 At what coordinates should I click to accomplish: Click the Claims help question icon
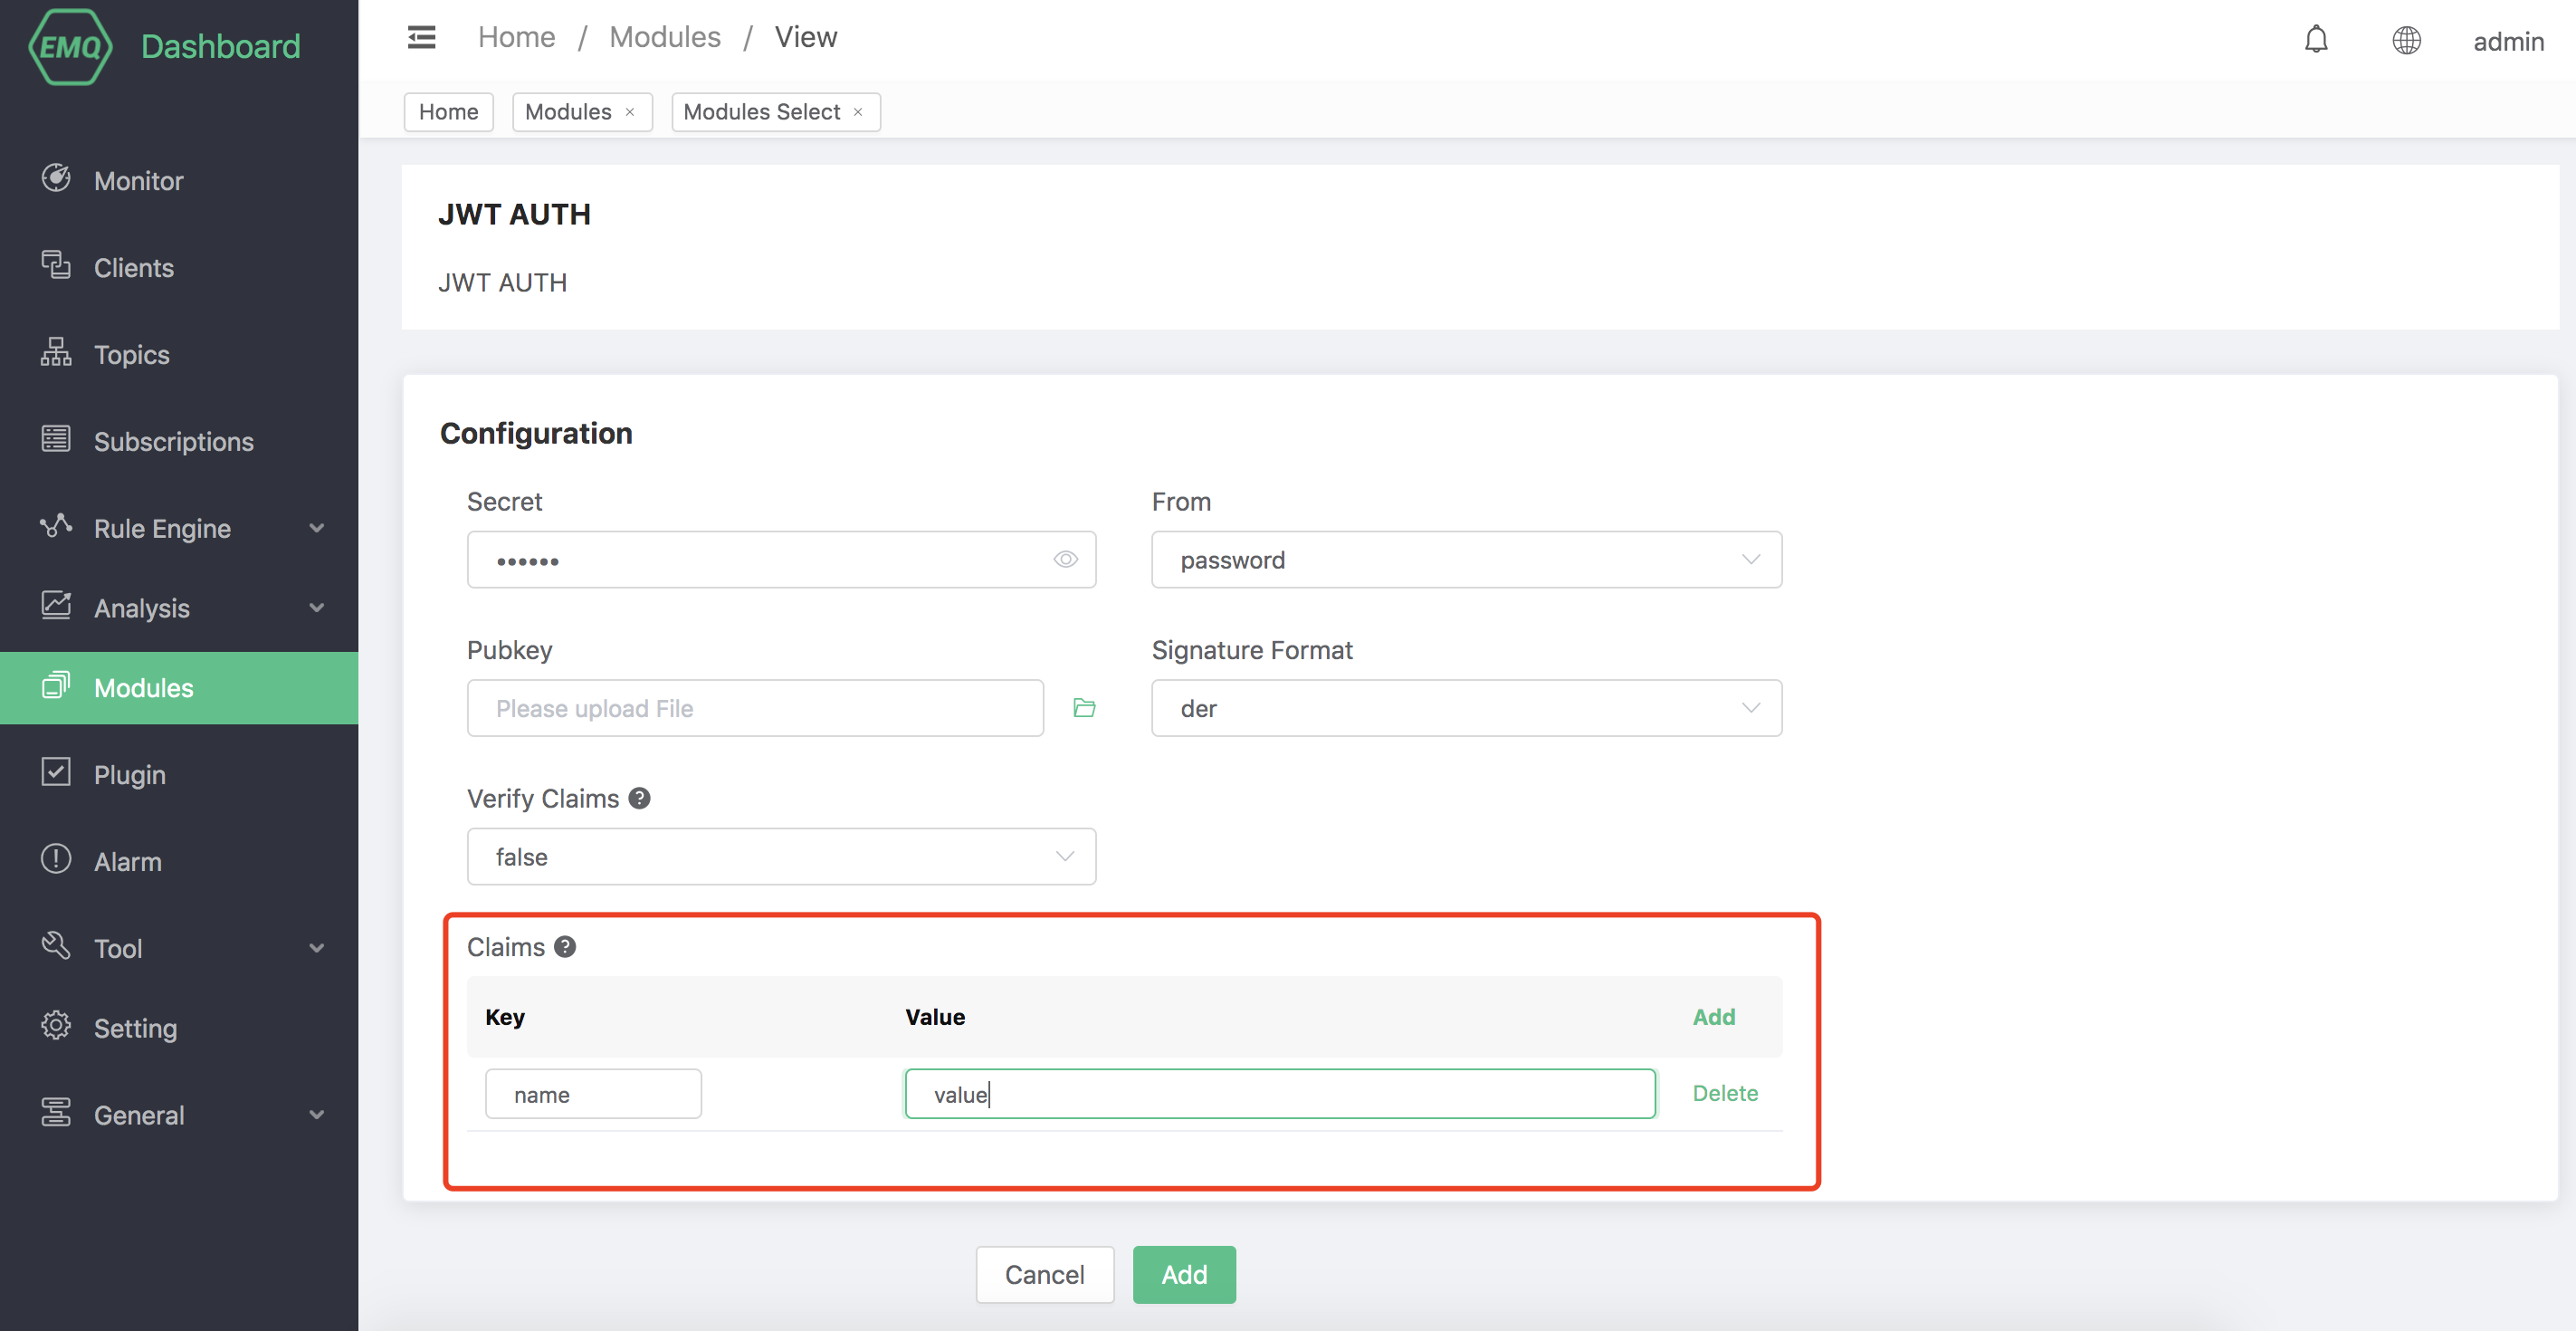(565, 946)
